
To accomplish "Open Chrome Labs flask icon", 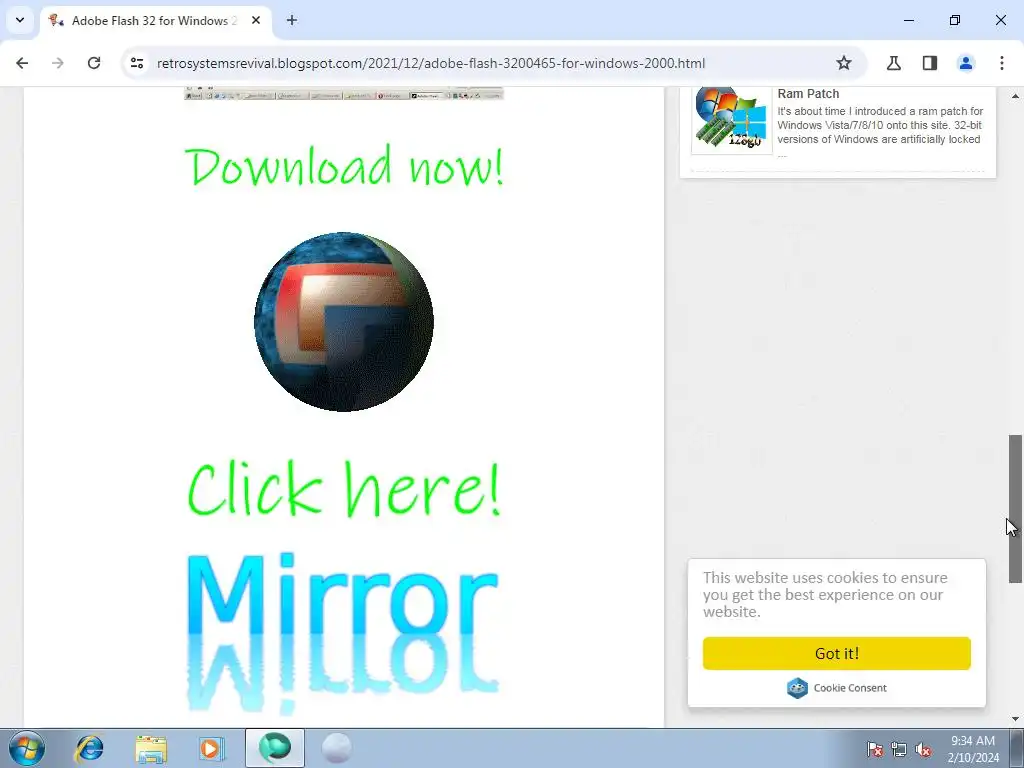I will point(893,63).
